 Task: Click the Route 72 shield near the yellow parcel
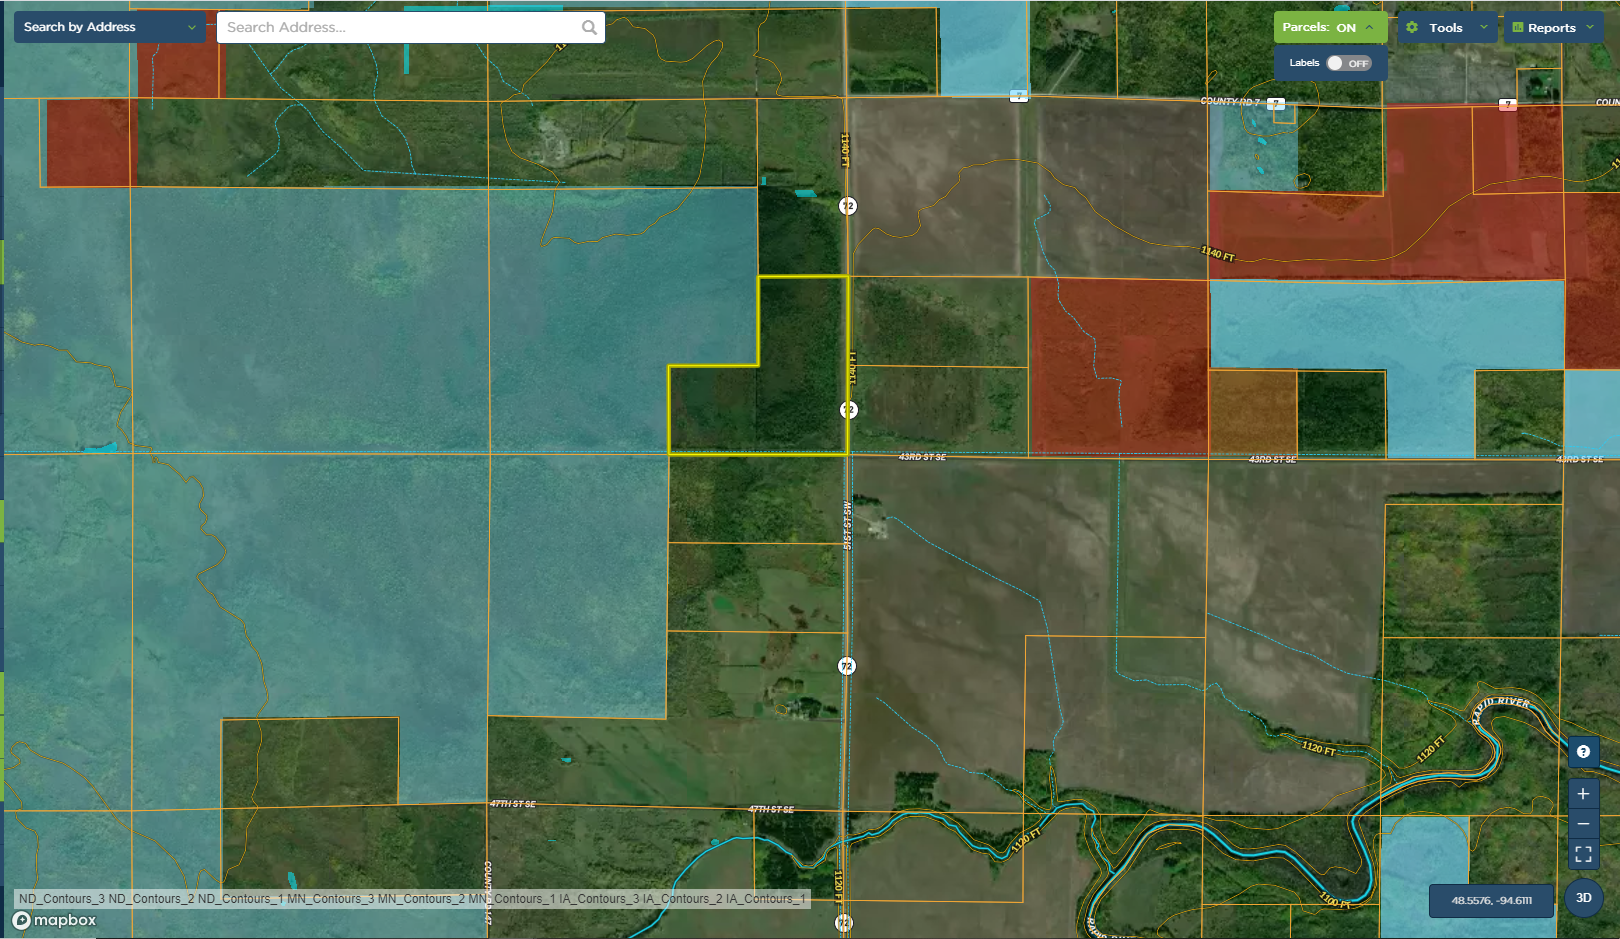tap(848, 410)
